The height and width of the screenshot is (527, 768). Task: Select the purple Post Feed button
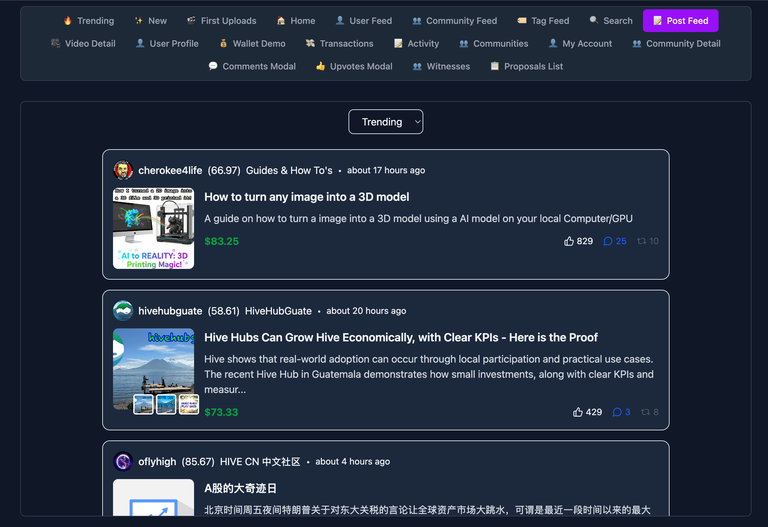click(x=681, y=21)
